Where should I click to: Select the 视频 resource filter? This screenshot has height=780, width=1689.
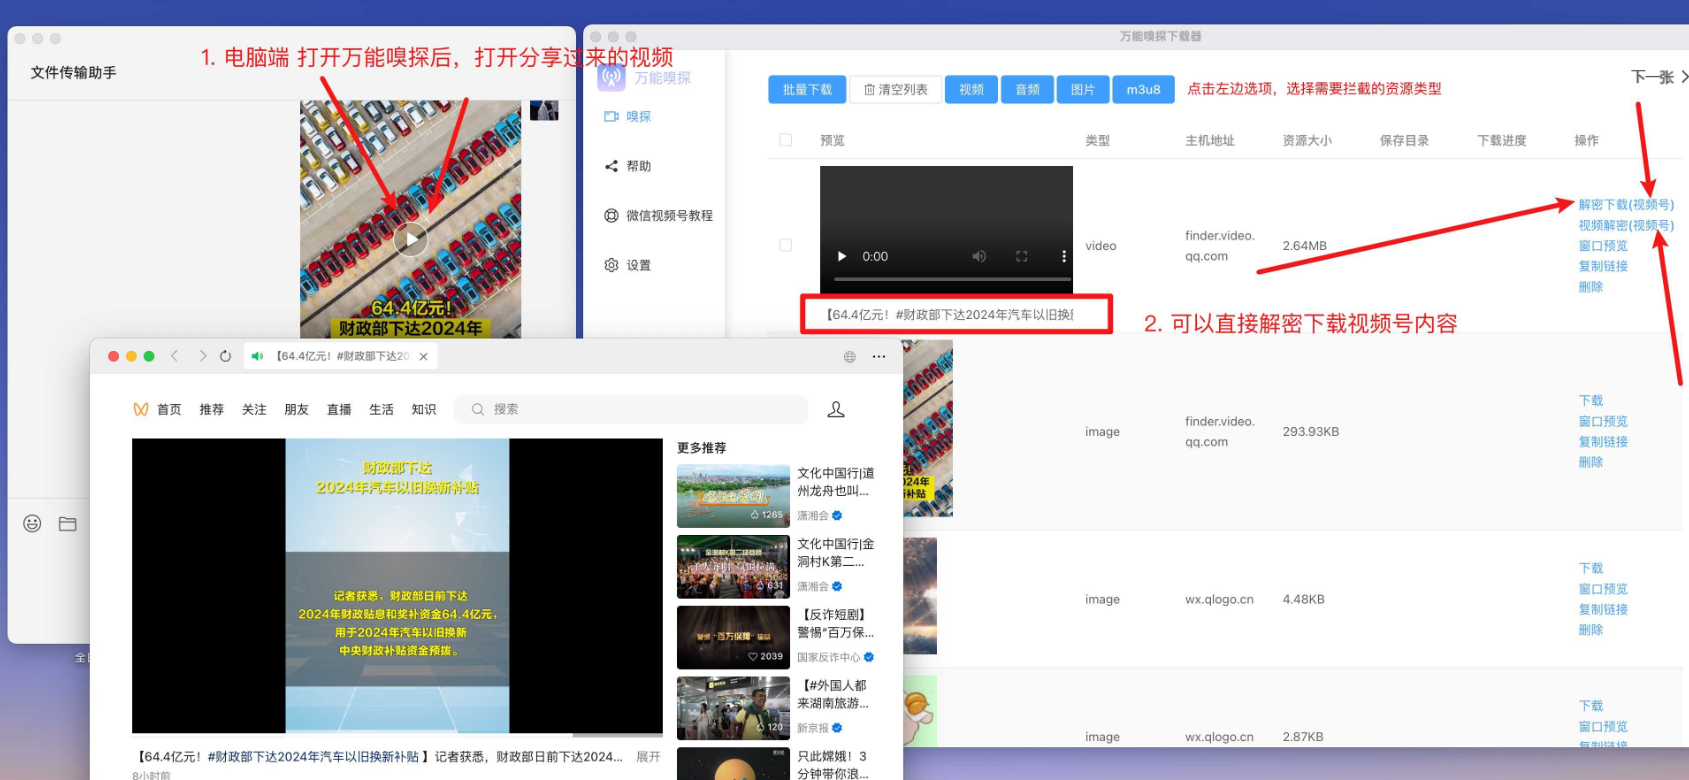click(971, 89)
